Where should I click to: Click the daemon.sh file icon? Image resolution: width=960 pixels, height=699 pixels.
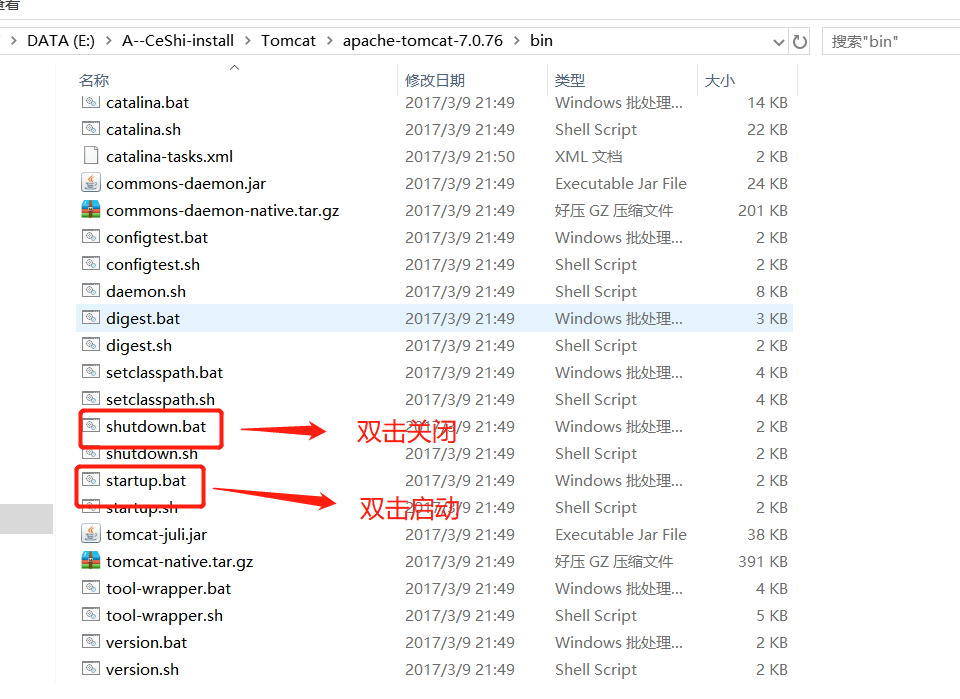point(91,291)
